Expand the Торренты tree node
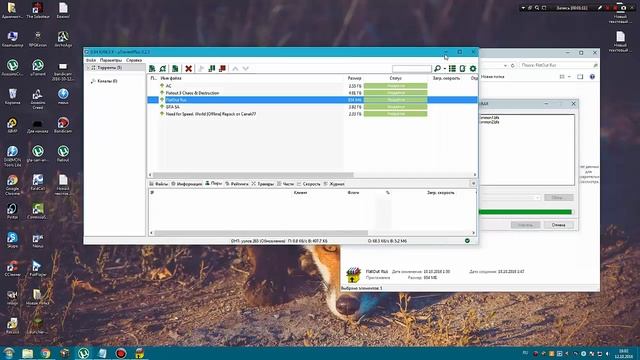640x360 pixels. point(88,68)
